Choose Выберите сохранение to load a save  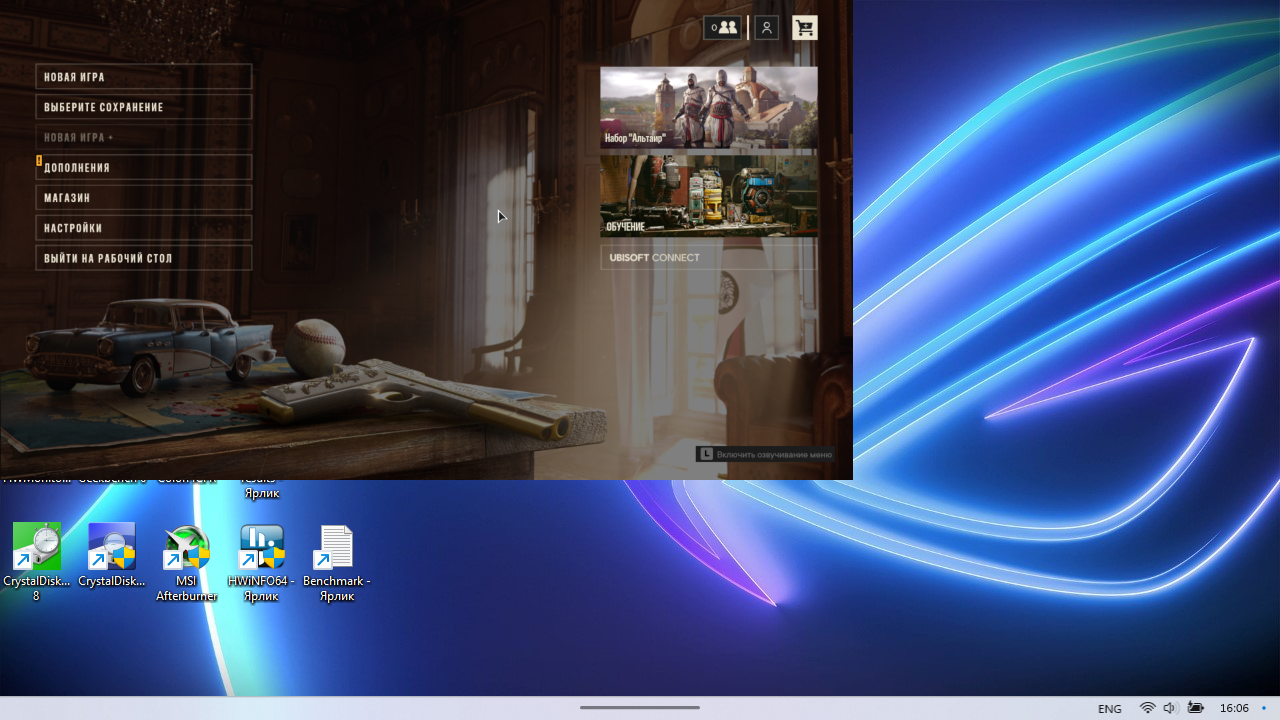[144, 107]
